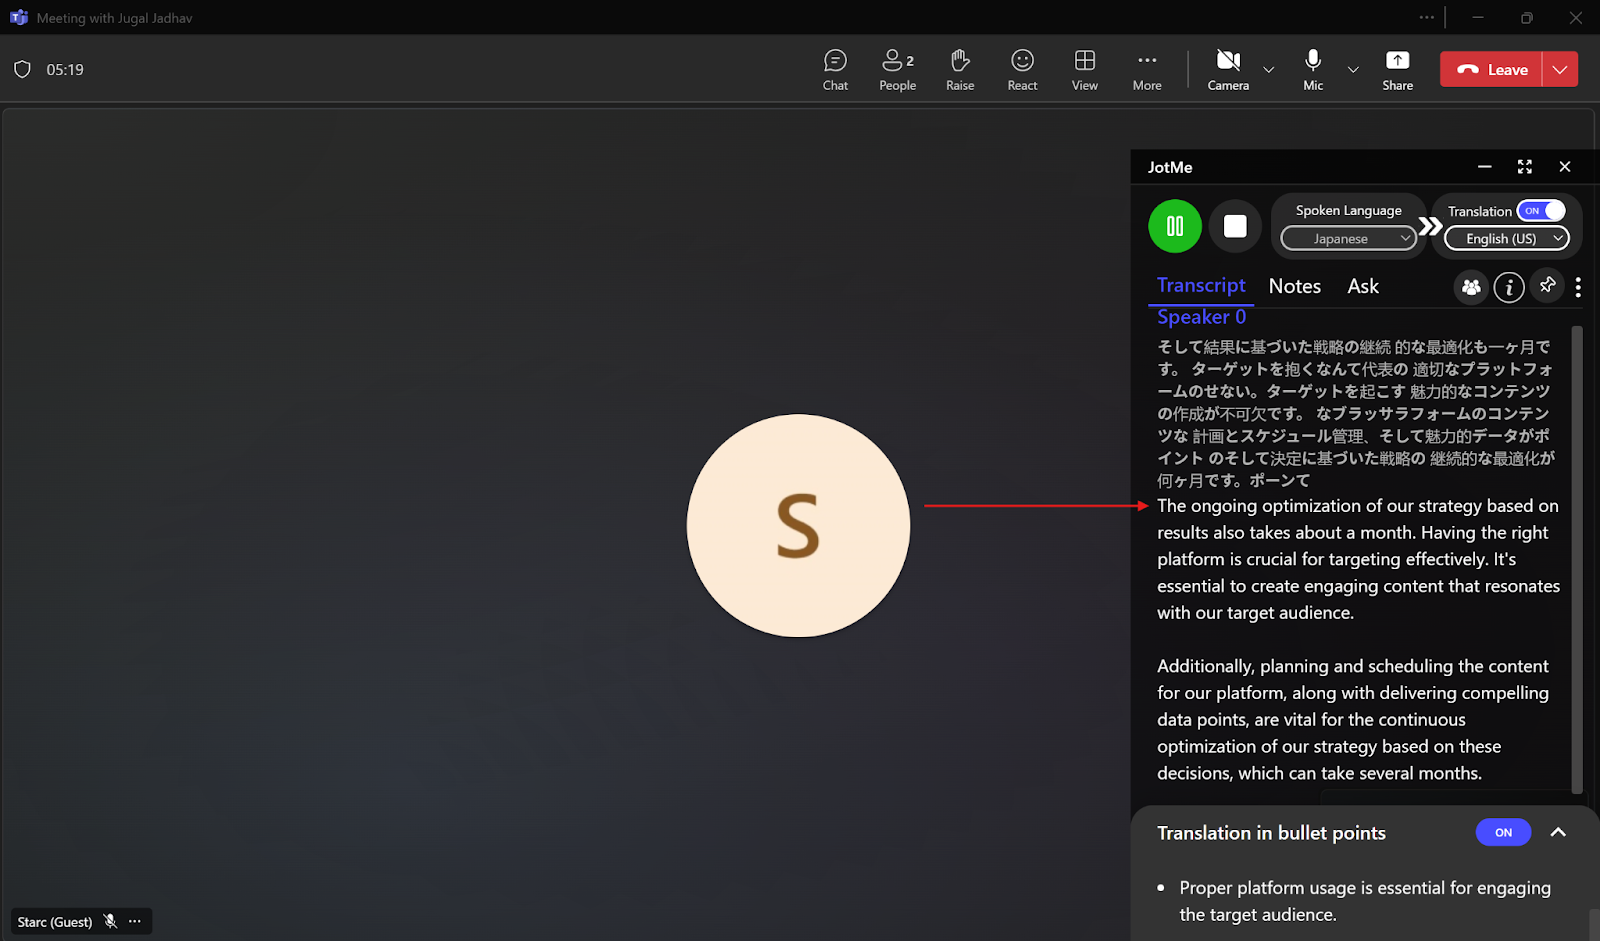This screenshot has width=1600, height=941.
Task: Click the JotMe pin icon
Action: coord(1547,286)
